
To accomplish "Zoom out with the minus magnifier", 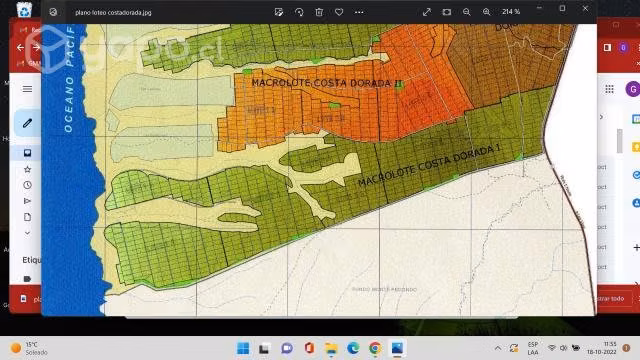I will tap(467, 12).
